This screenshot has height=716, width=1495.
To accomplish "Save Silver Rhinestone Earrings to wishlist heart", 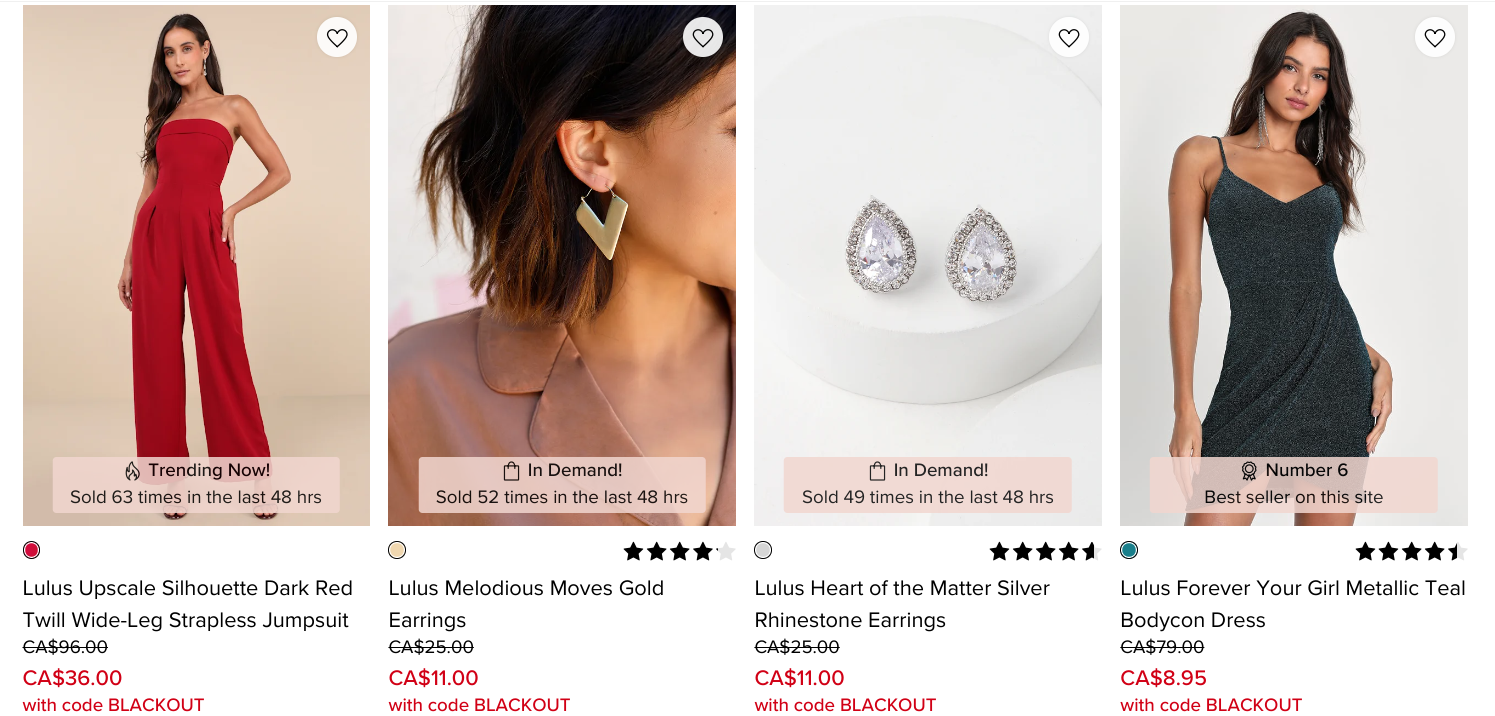I will click(x=1069, y=38).
